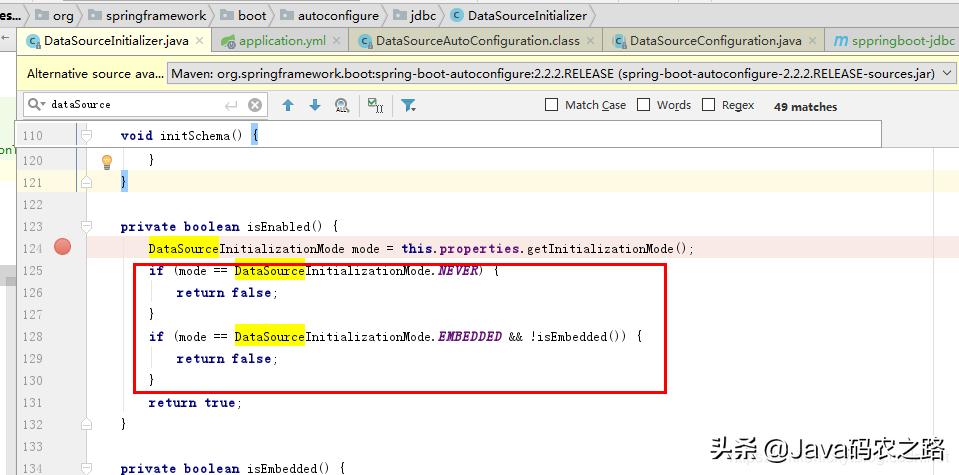Go to previous search occurrence
Screen dimensions: 959x475
pos(288,105)
